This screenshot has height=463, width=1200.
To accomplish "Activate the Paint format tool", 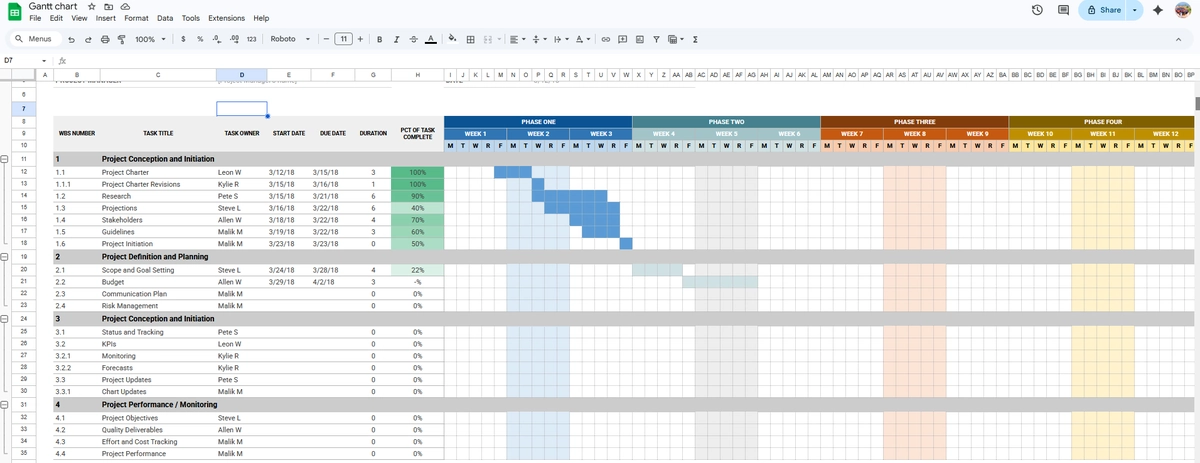I will [121, 39].
